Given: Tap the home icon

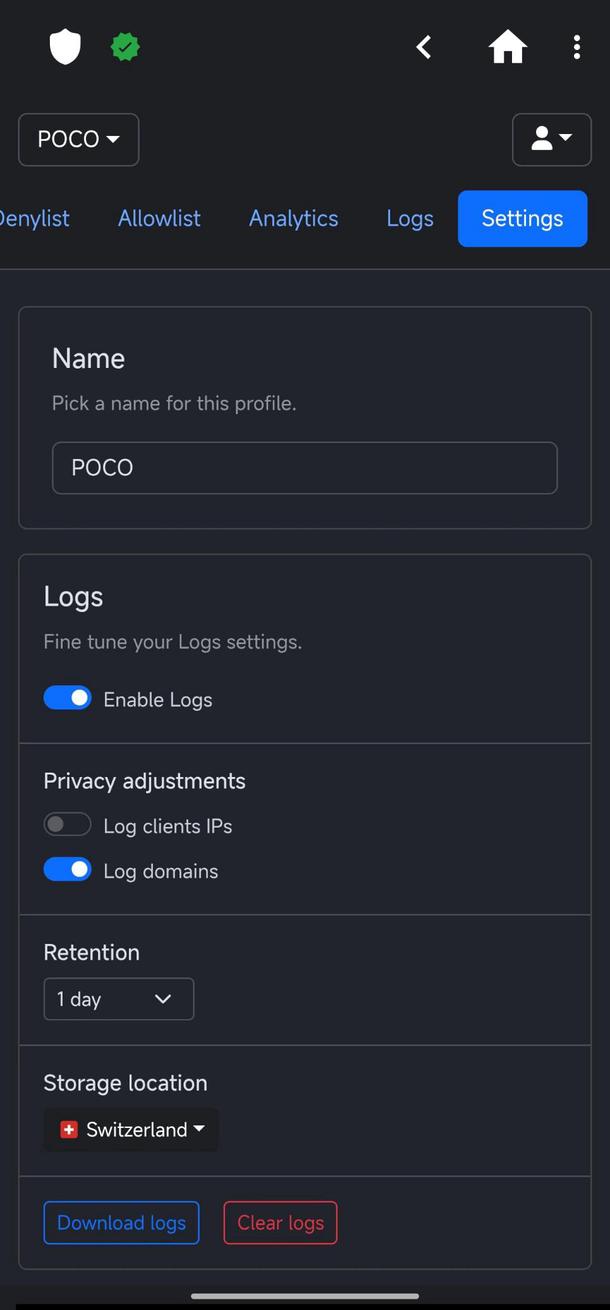Looking at the screenshot, I should coord(507,47).
